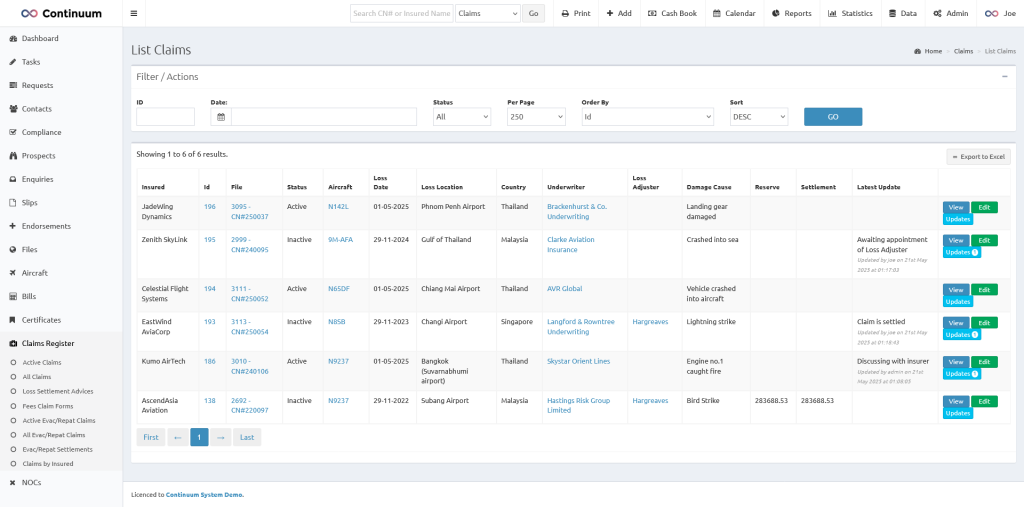This screenshot has width=1024, height=507.
Task: Select Fees Claim Forms submenu item
Action: tap(48, 406)
